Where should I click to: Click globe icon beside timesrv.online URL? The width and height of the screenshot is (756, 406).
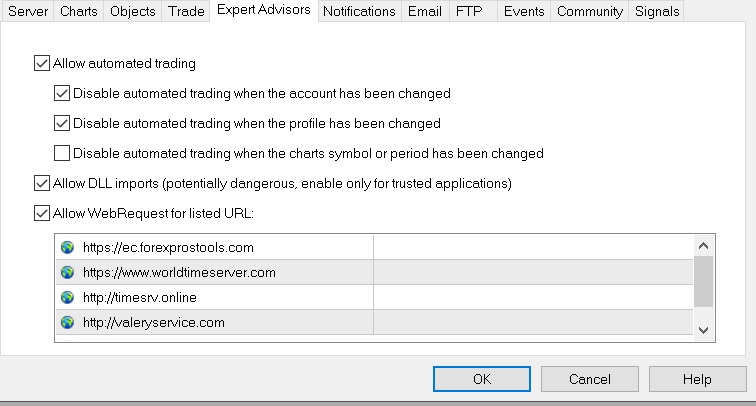click(68, 298)
